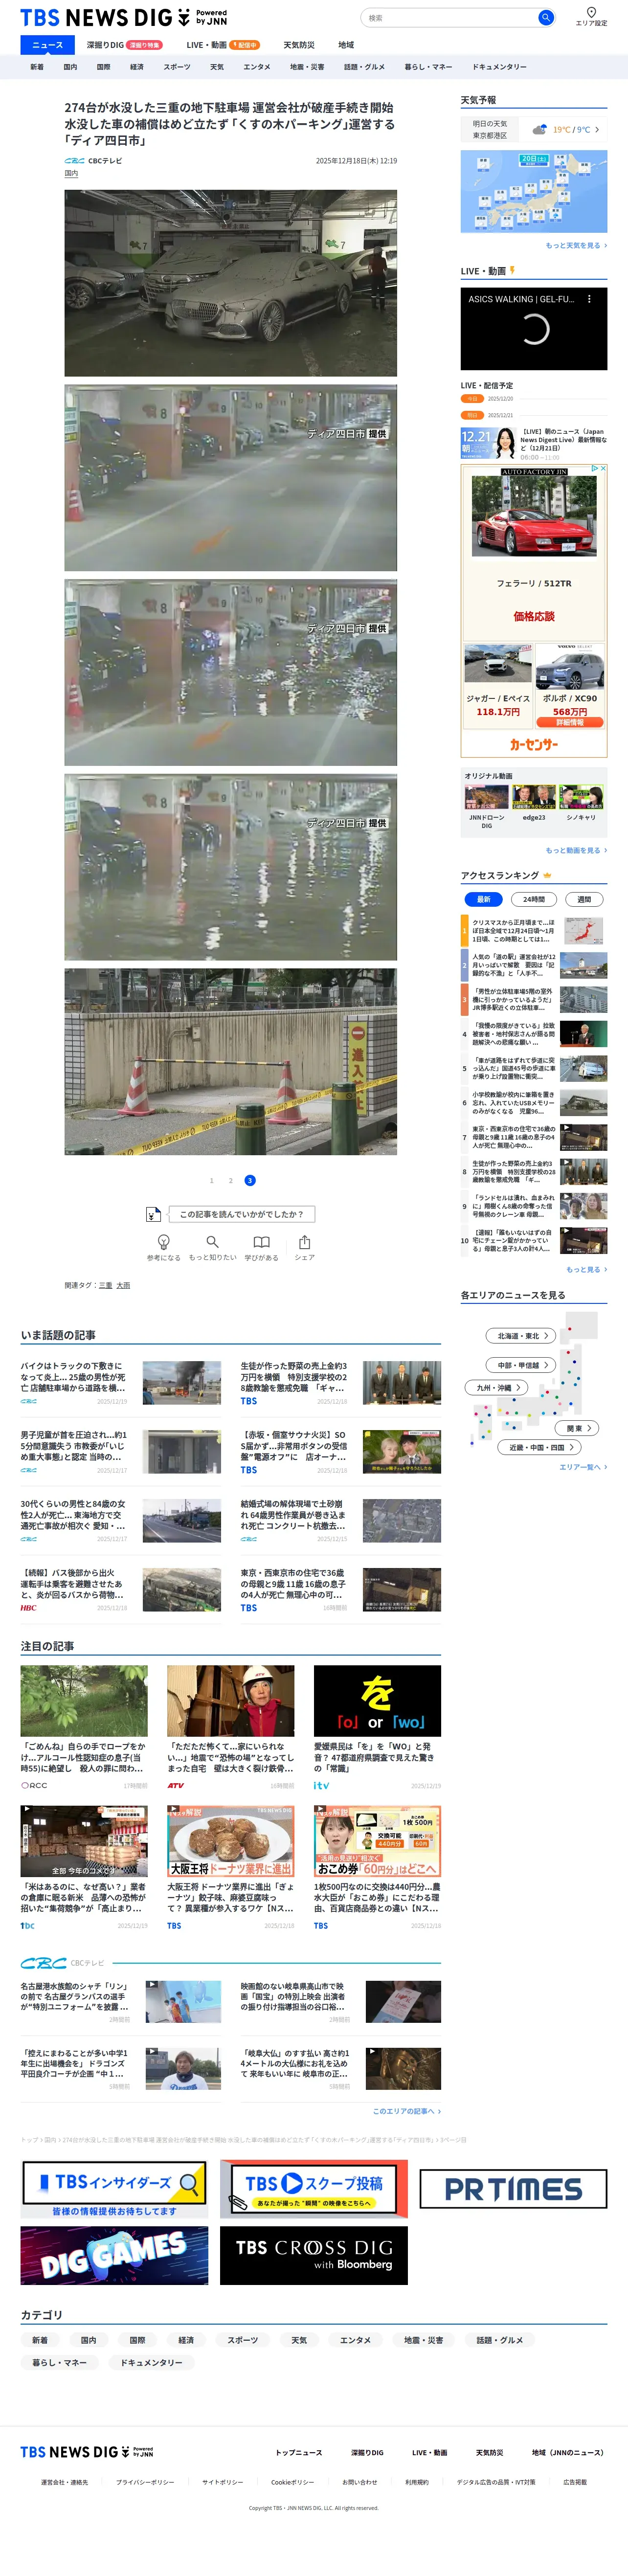Open 北海道・東北 area news
The height and width of the screenshot is (2576, 628).
(520, 1336)
